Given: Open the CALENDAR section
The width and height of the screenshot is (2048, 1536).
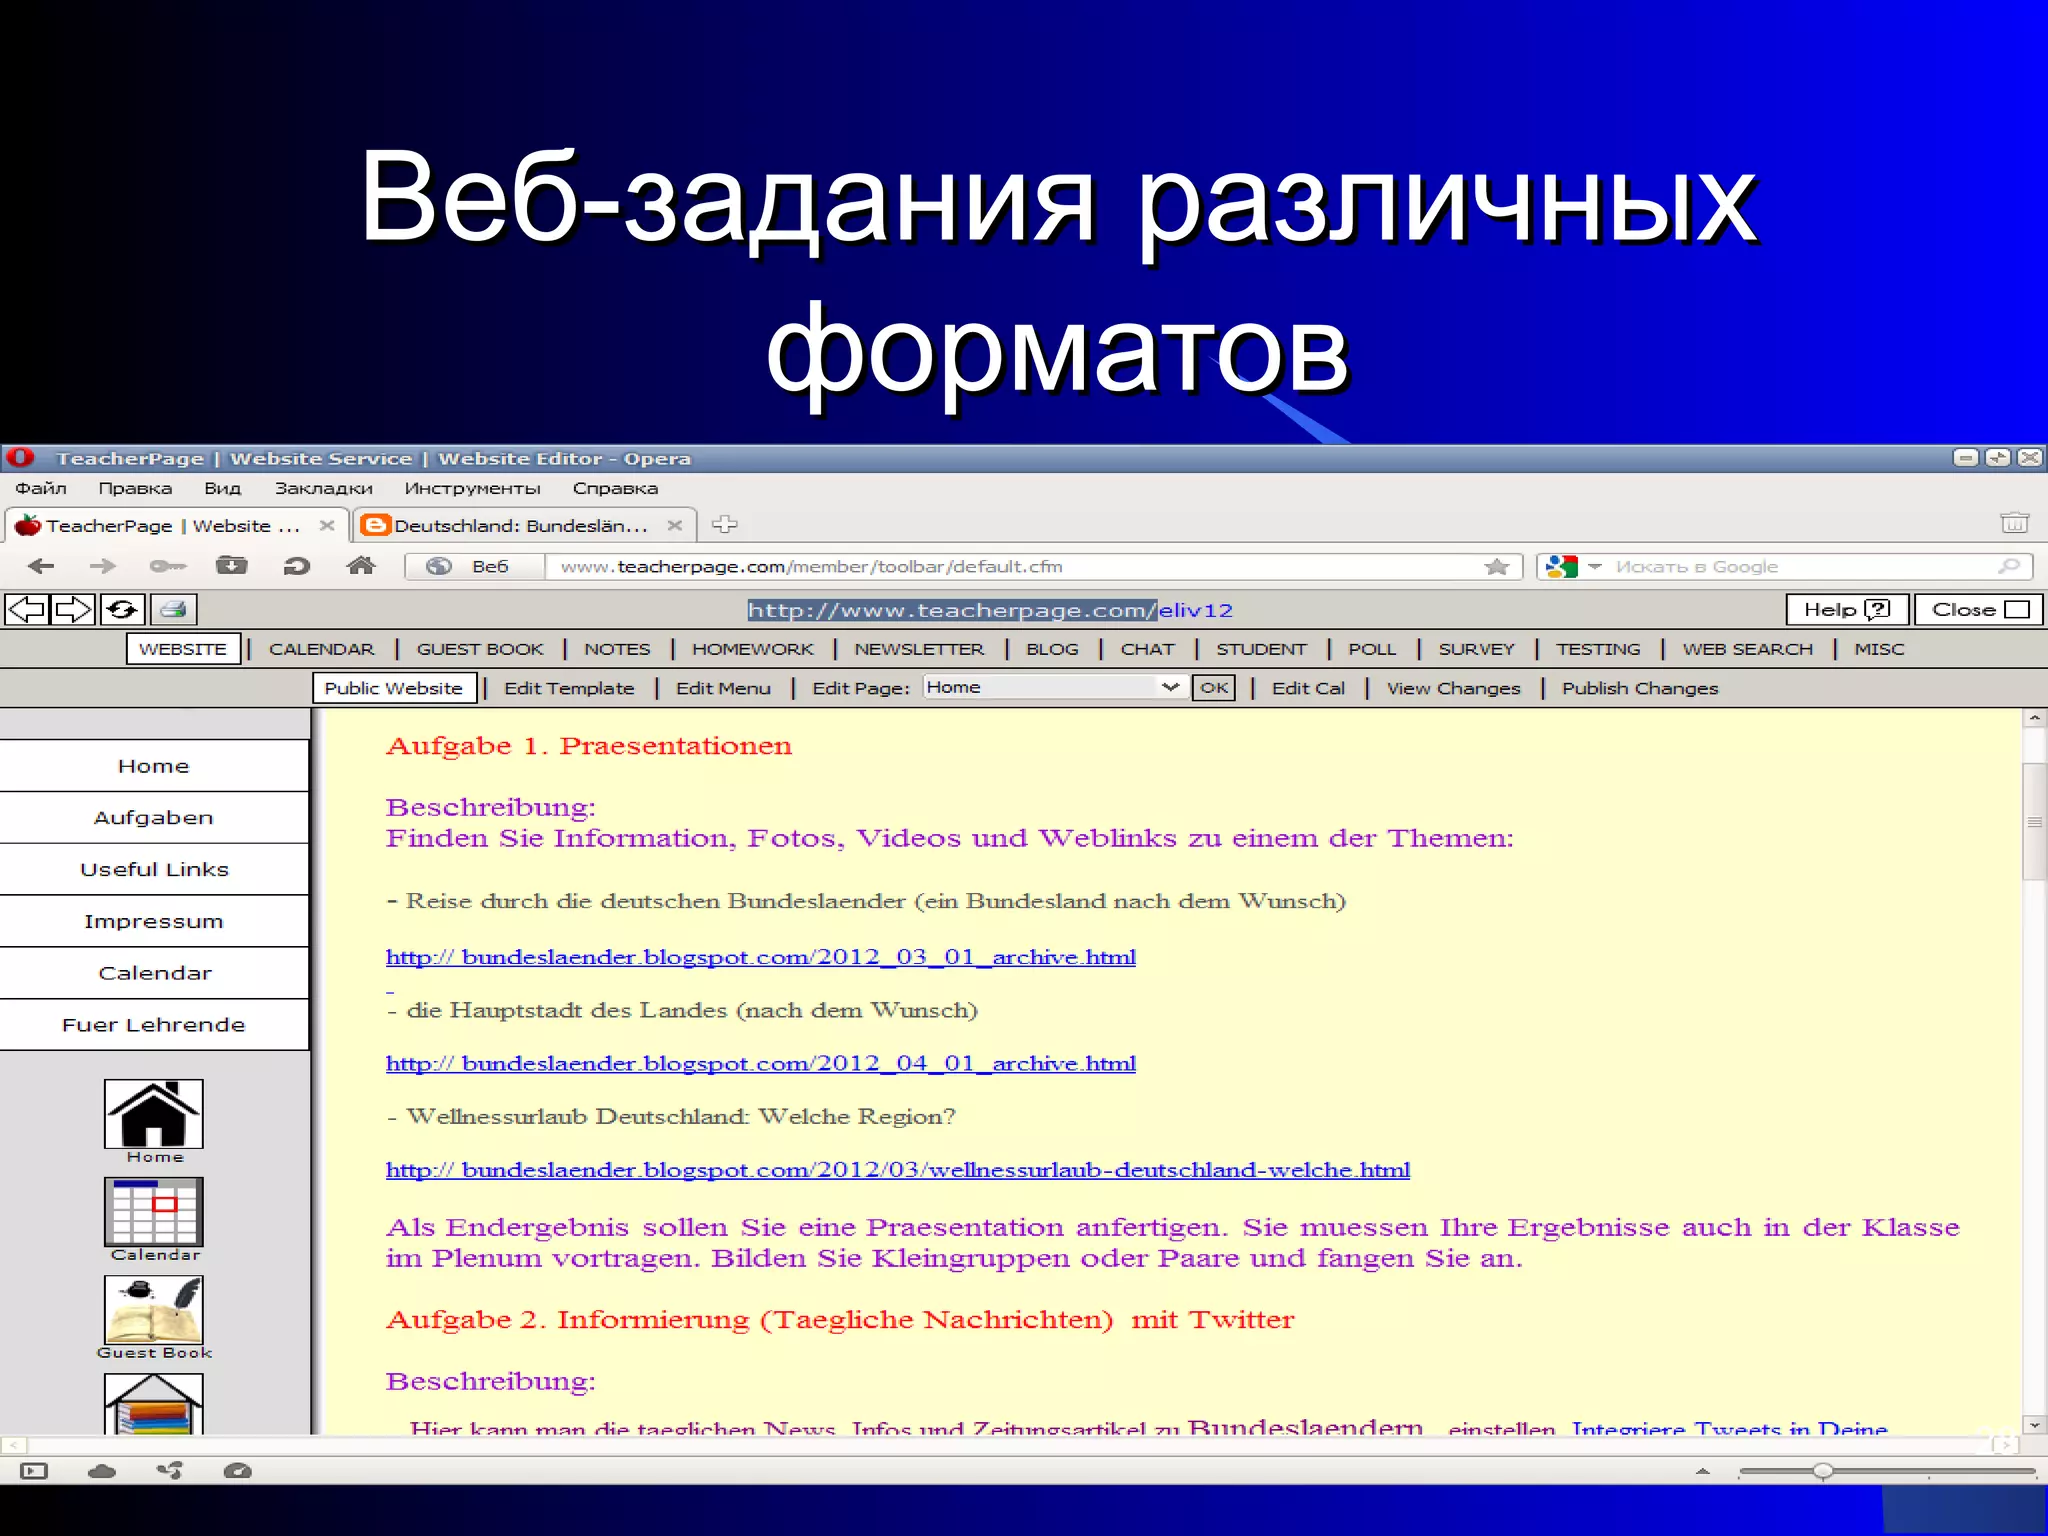Looking at the screenshot, I should [322, 648].
